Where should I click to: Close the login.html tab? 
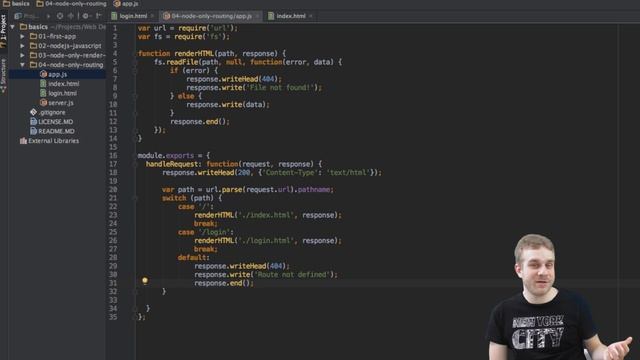click(x=152, y=16)
